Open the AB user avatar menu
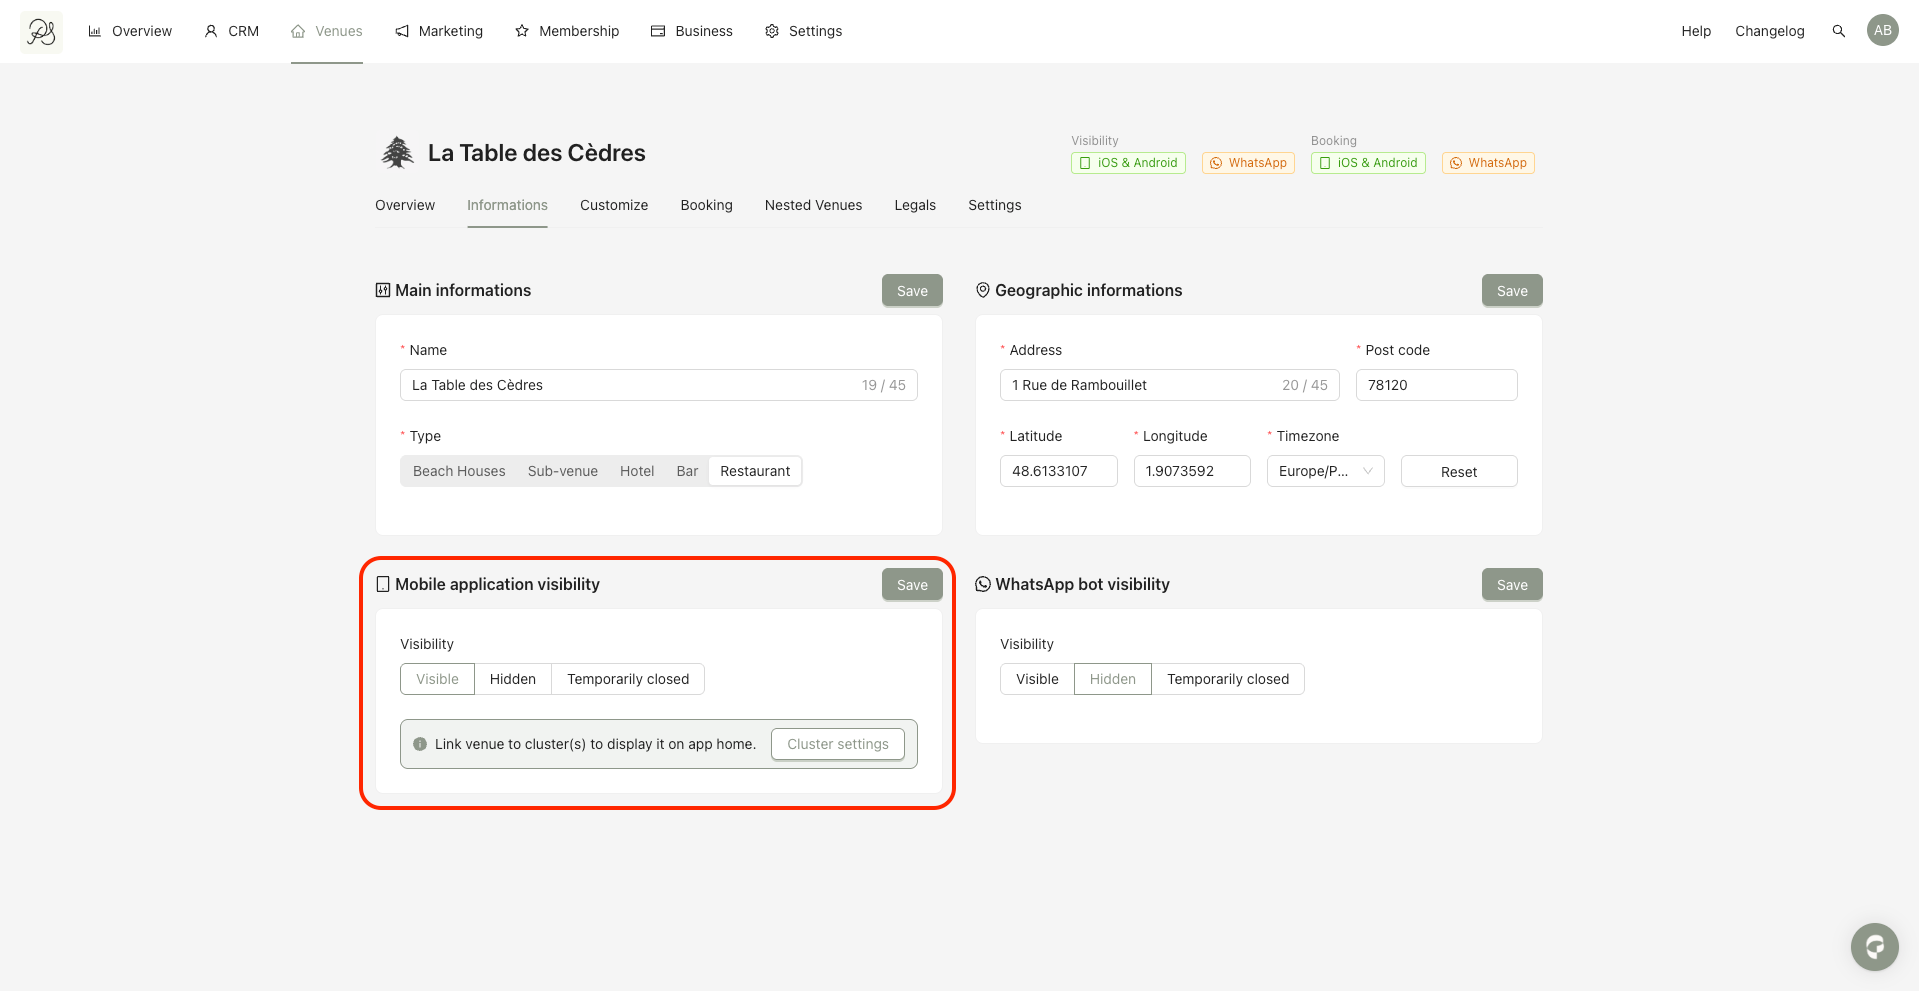This screenshot has width=1919, height=991. (1882, 30)
